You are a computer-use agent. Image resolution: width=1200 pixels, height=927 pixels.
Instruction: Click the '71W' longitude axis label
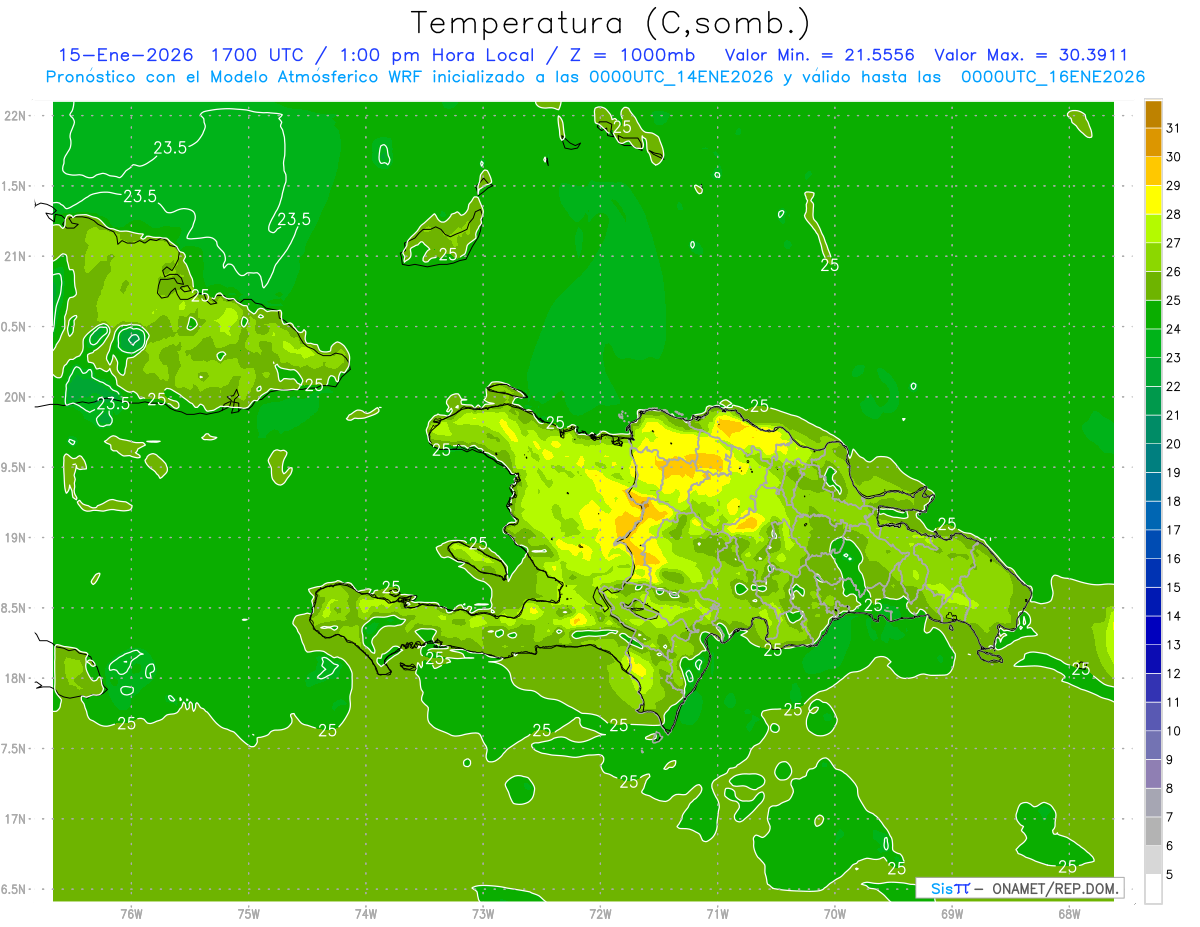(717, 914)
